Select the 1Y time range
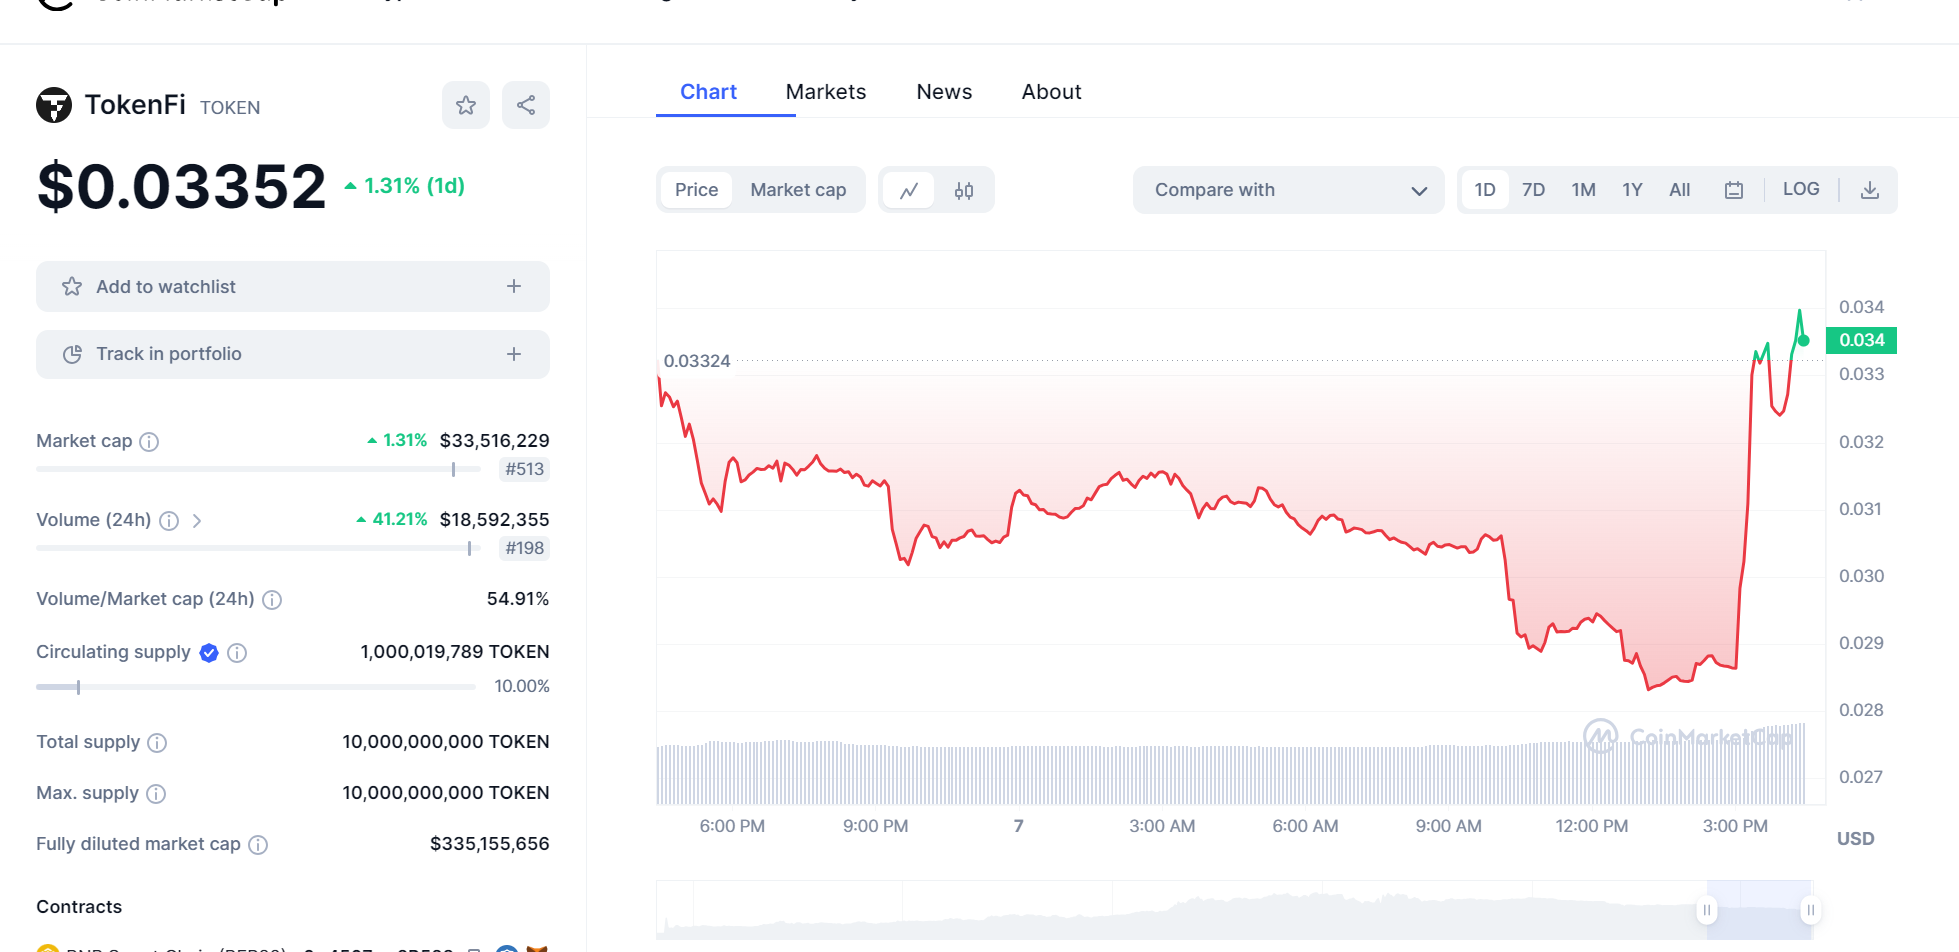 point(1632,190)
